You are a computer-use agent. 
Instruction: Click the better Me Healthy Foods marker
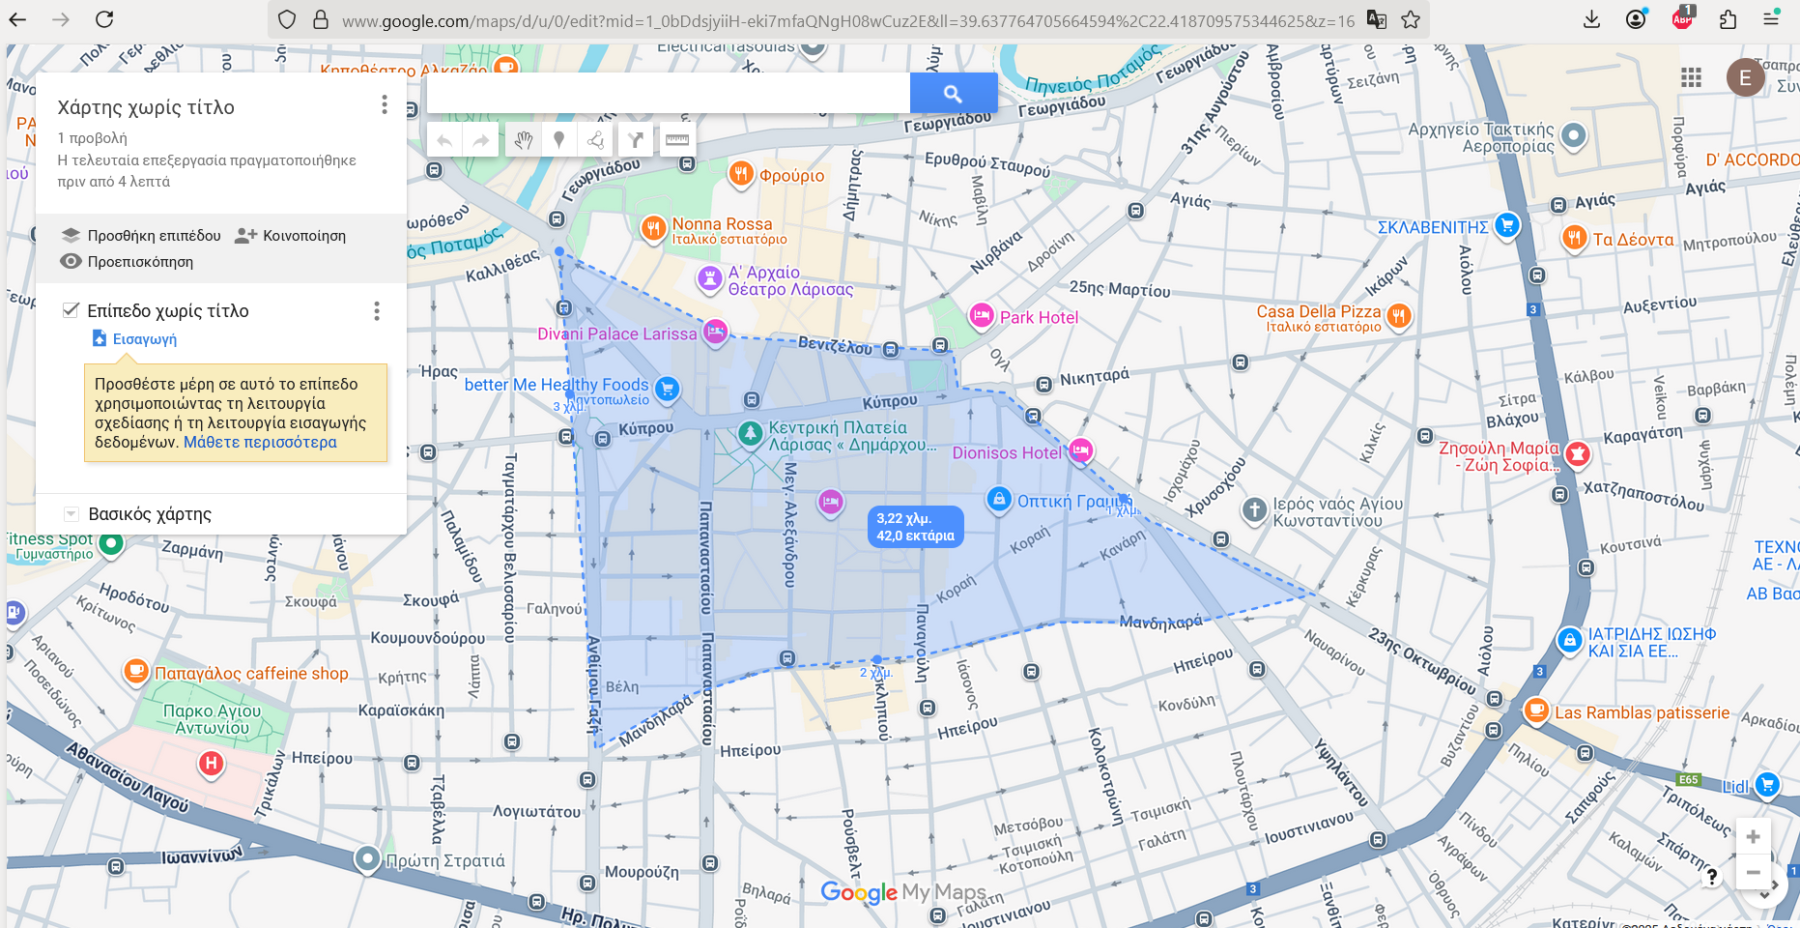coord(667,388)
